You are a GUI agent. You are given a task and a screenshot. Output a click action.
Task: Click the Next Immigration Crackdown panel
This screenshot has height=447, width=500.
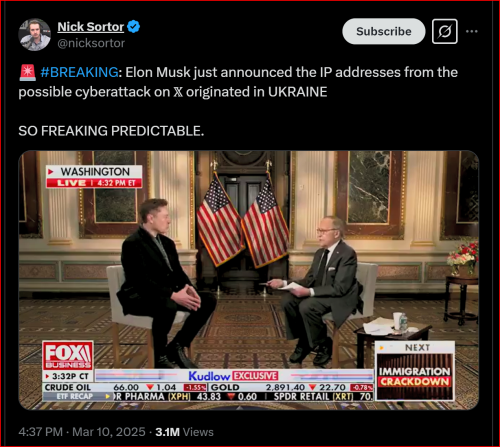pos(415,371)
